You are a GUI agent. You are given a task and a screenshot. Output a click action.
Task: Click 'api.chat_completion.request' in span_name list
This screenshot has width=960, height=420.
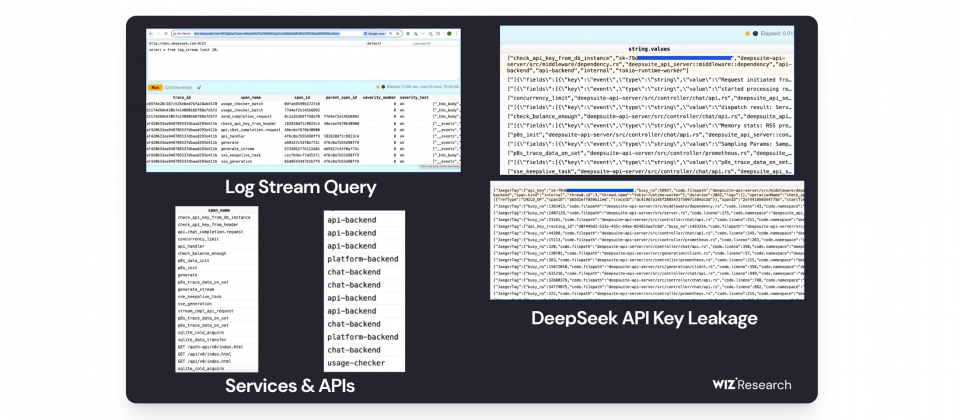211,231
